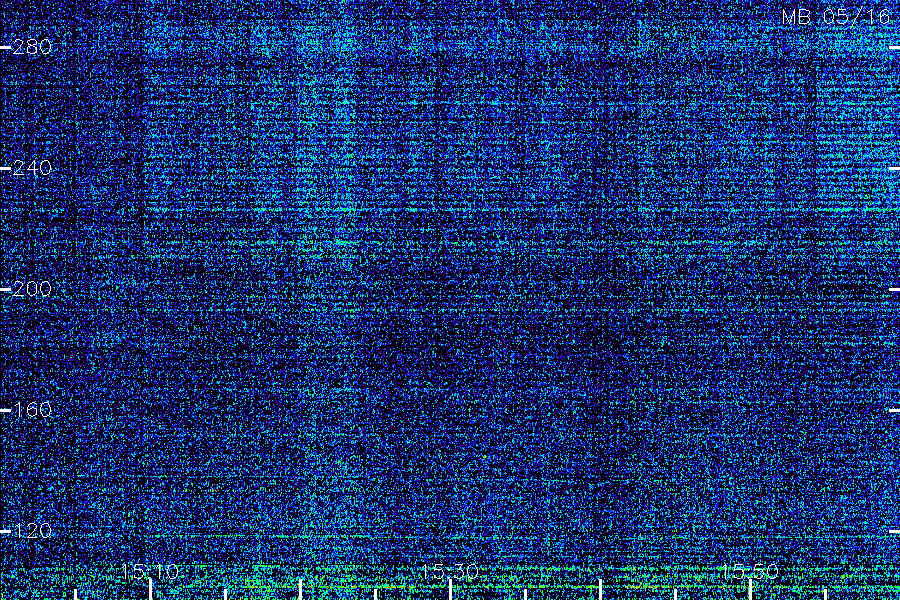Select the 15:50 time axis label
The image size is (900, 600).
[750, 572]
